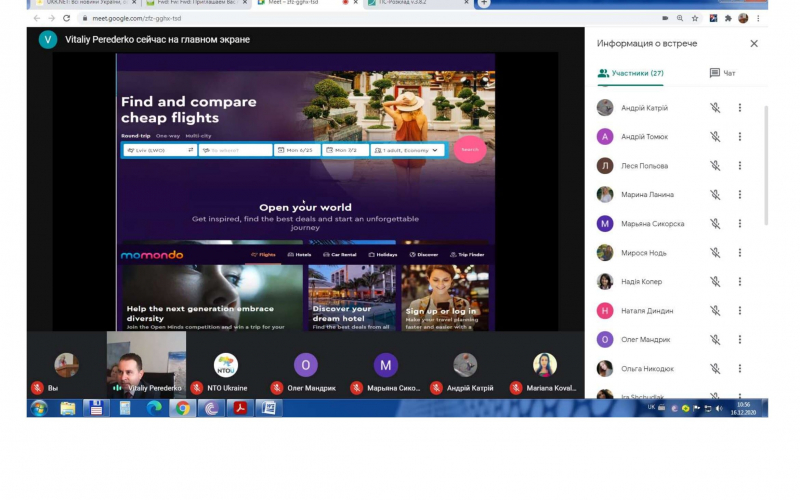Open a new browser tab
This screenshot has width=800, height=500.
[484, 3]
